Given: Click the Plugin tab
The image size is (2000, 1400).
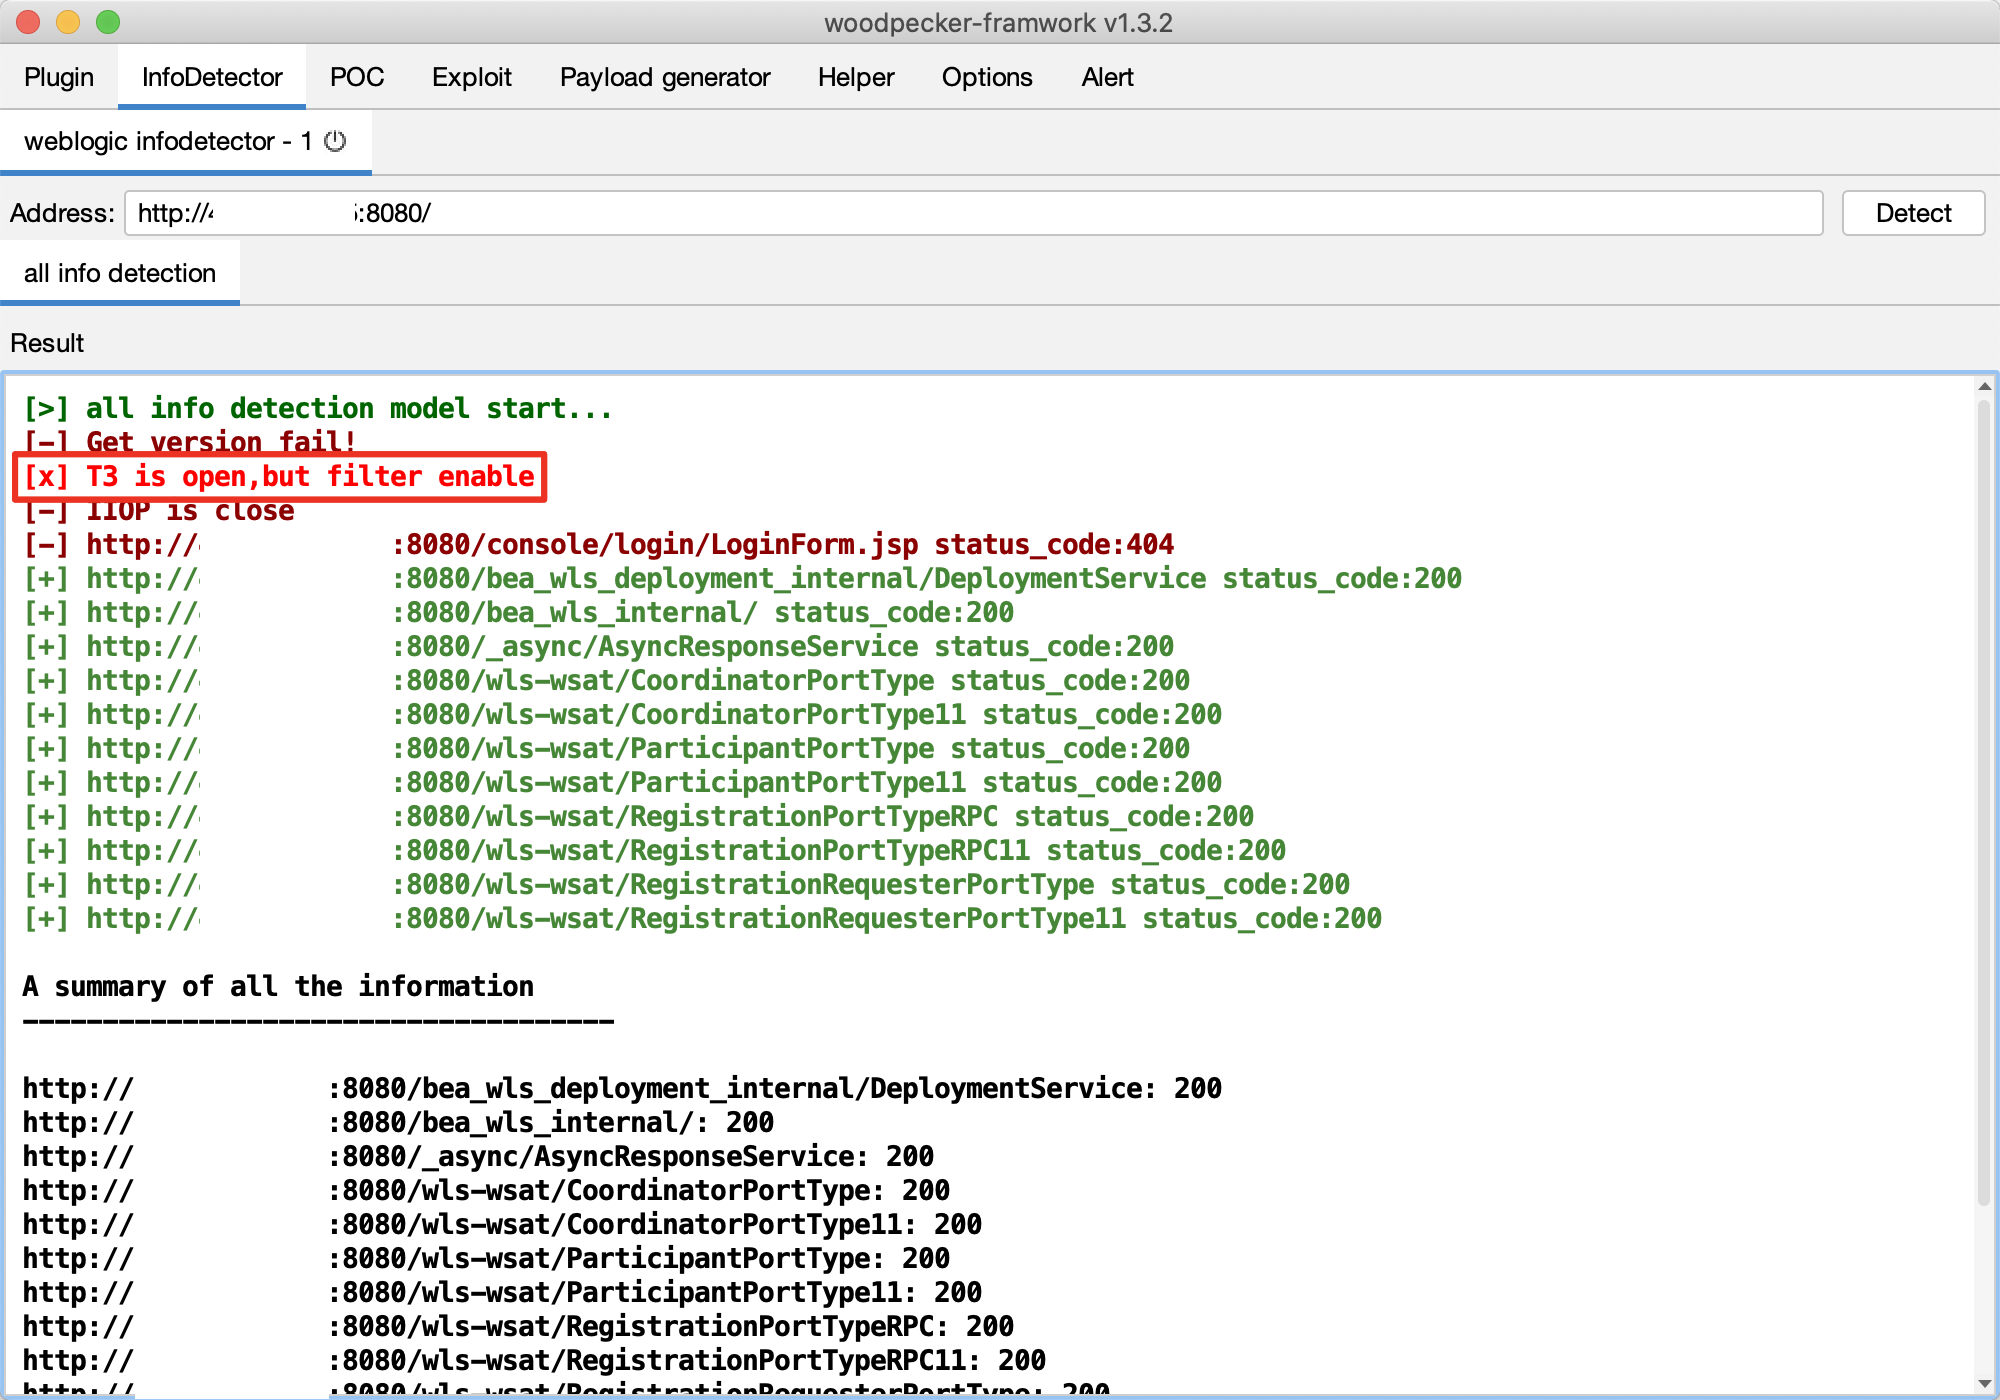Looking at the screenshot, I should (x=58, y=74).
